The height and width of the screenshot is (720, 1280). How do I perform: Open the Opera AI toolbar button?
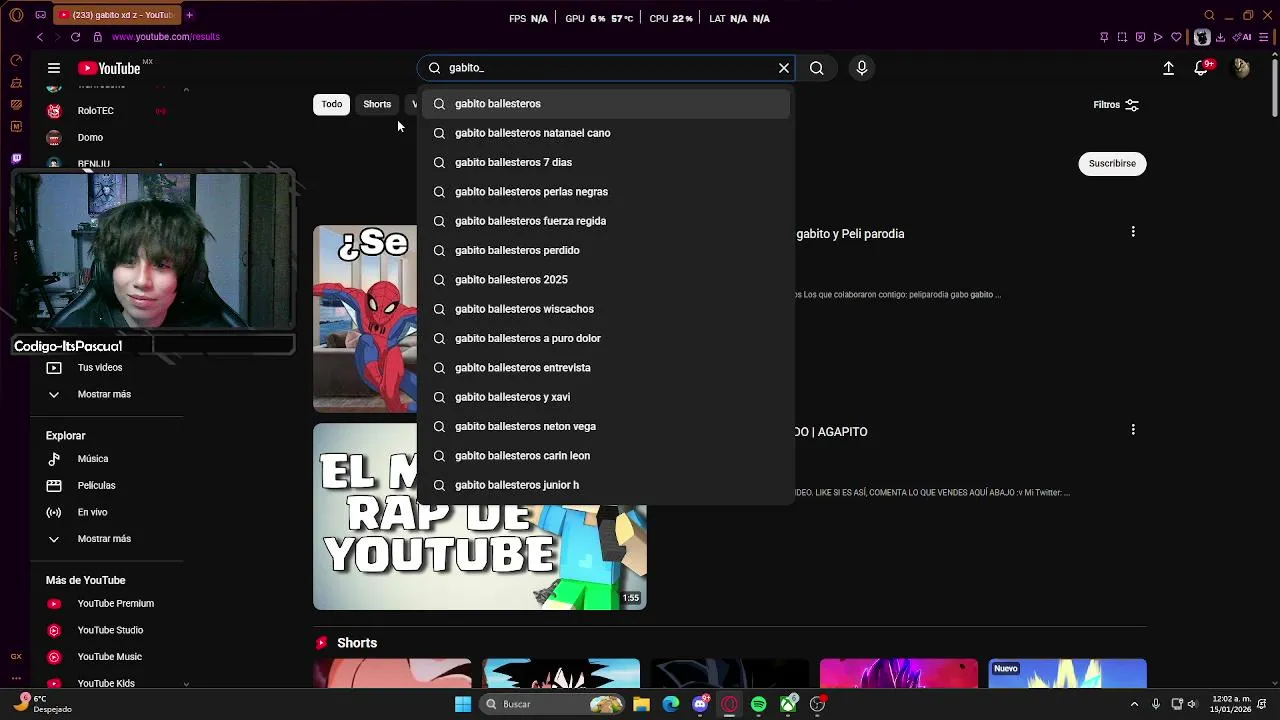coord(1243,37)
